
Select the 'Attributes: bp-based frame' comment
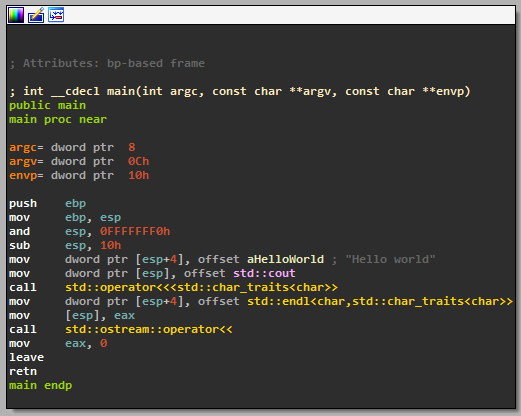click(x=107, y=63)
